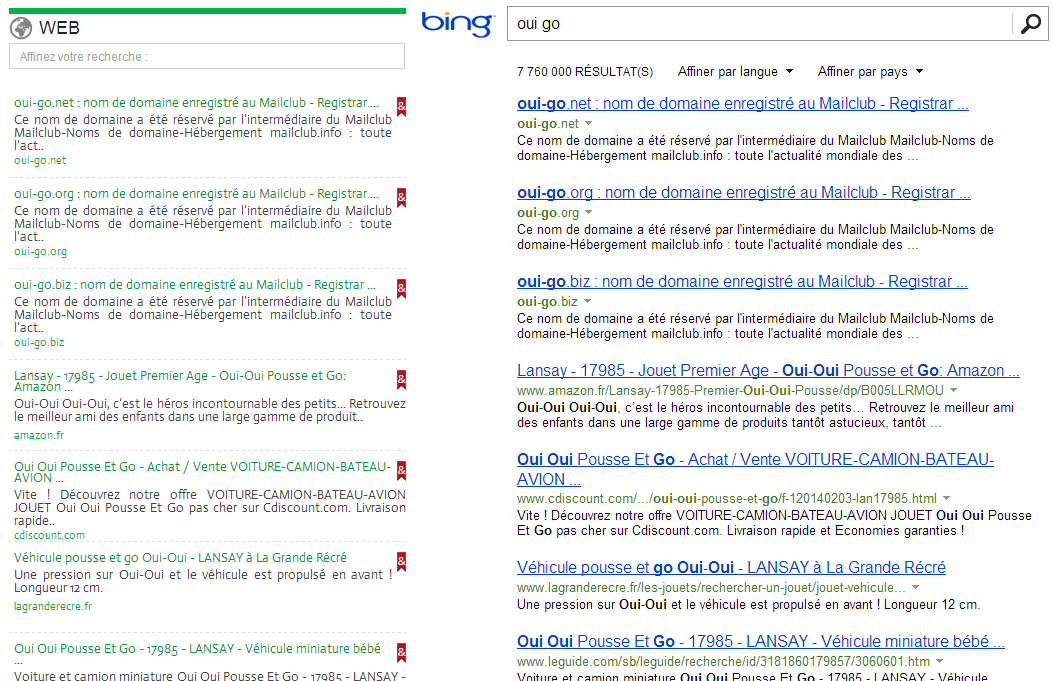This screenshot has width=1053, height=681.
Task: Open the blue 'Oui Oui Pousse Et Go - Achat / Vente' Bing link
Action: [x=756, y=469]
